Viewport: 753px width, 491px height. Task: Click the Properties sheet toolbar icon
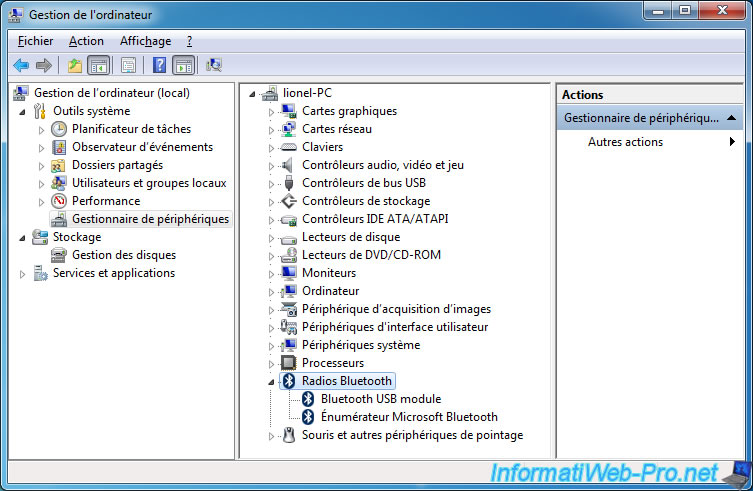coord(129,65)
